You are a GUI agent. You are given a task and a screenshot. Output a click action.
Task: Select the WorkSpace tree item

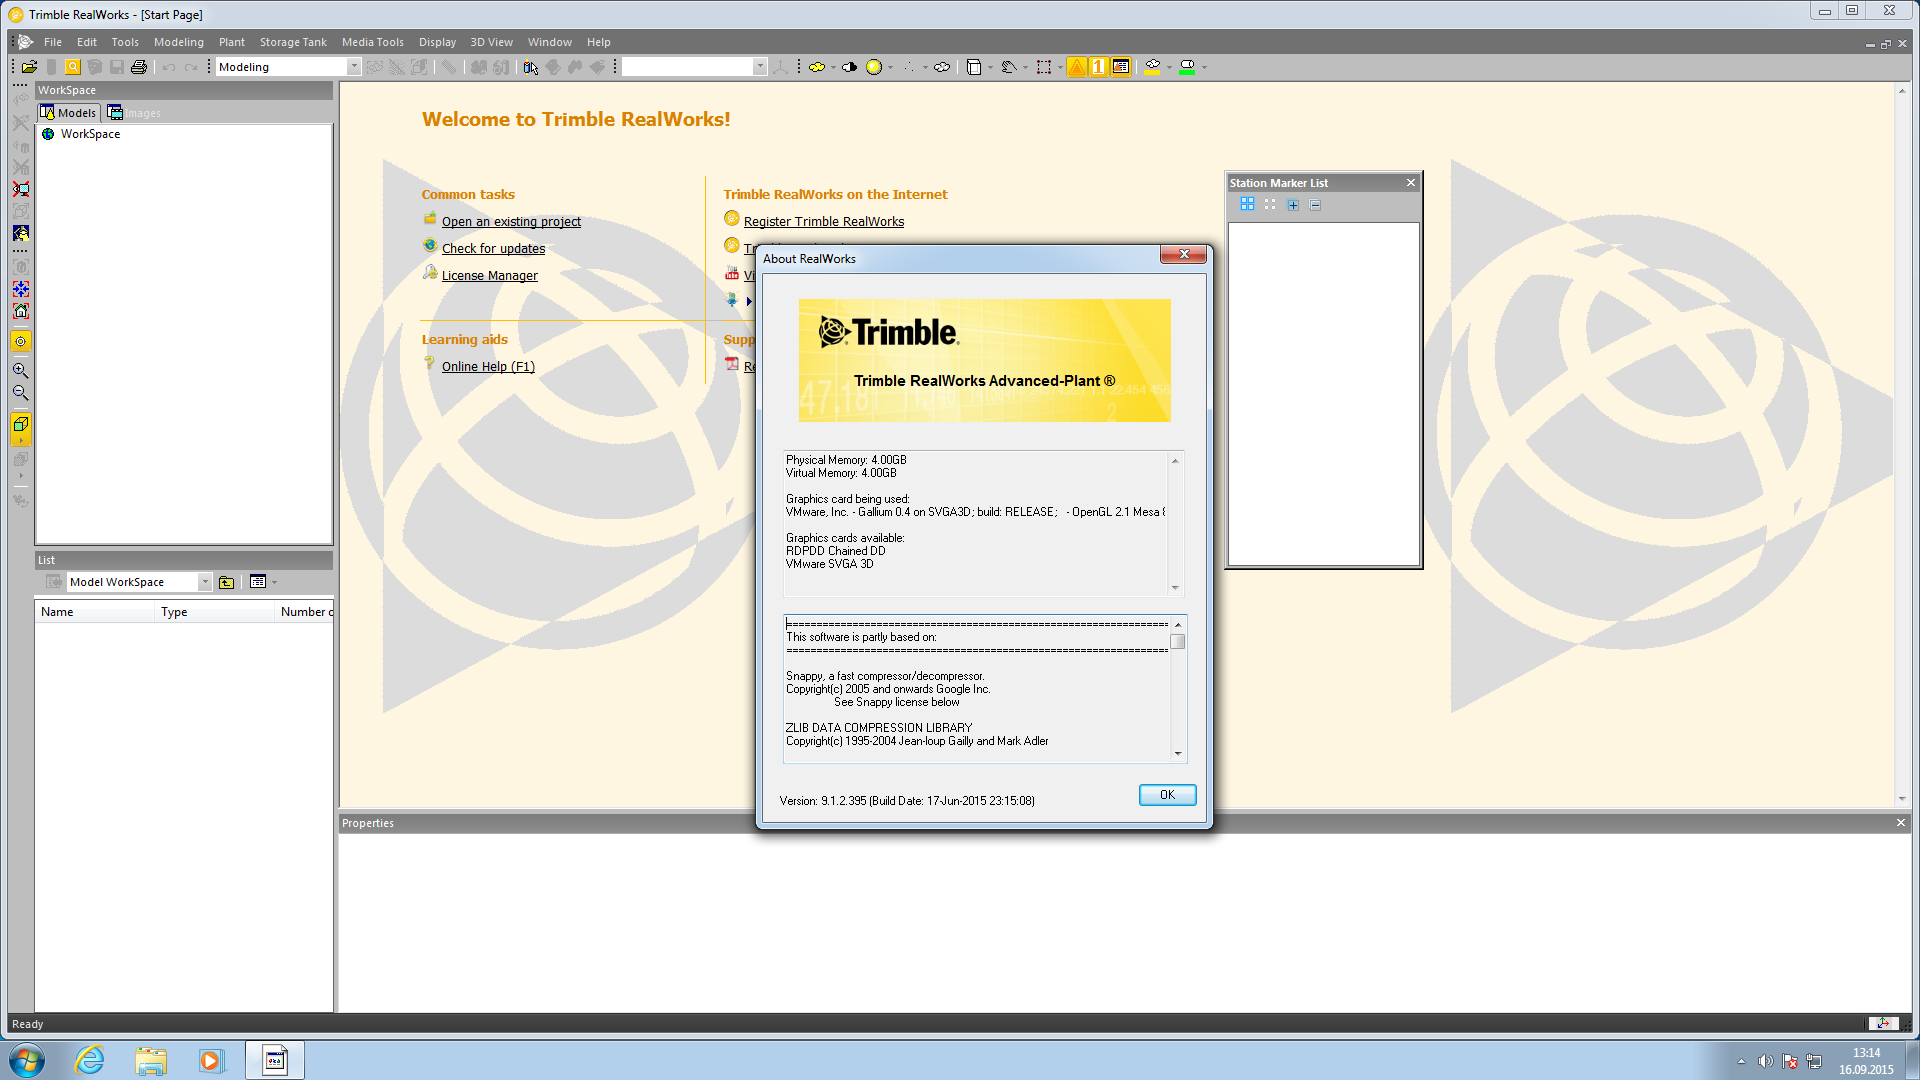click(90, 134)
